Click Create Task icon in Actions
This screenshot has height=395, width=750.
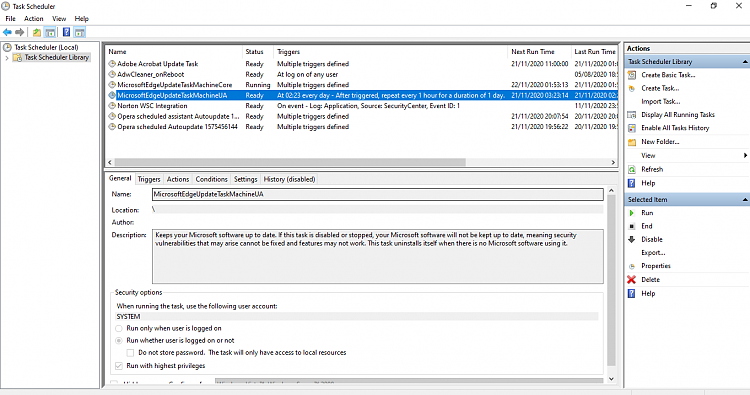click(x=632, y=88)
